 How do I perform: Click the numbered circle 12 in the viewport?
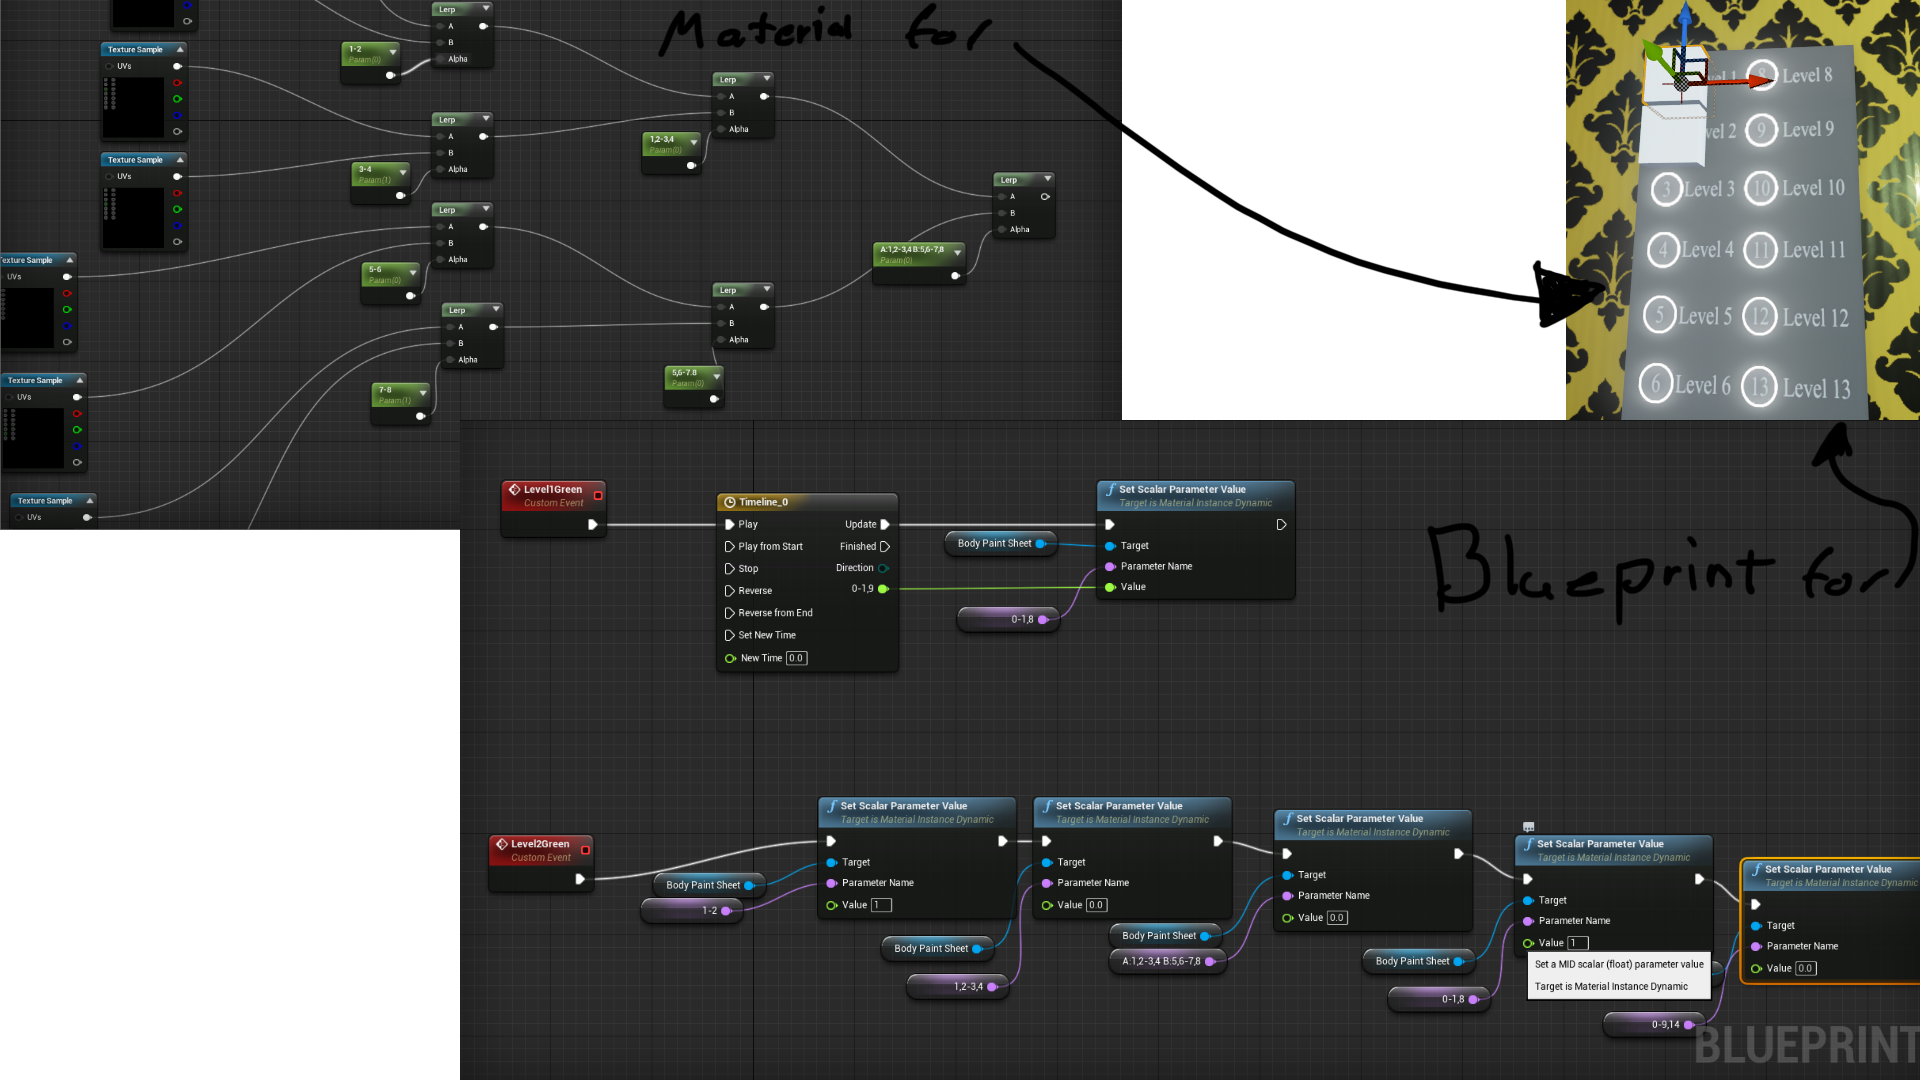(1761, 318)
